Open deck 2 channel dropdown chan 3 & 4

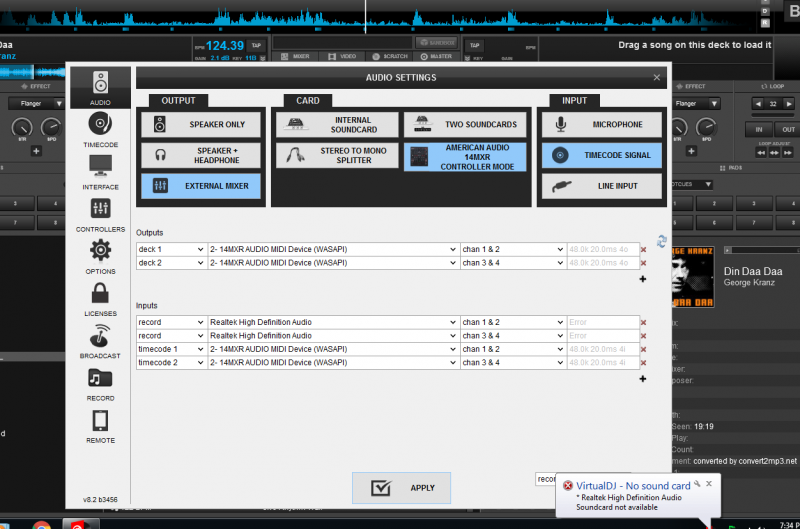513,263
